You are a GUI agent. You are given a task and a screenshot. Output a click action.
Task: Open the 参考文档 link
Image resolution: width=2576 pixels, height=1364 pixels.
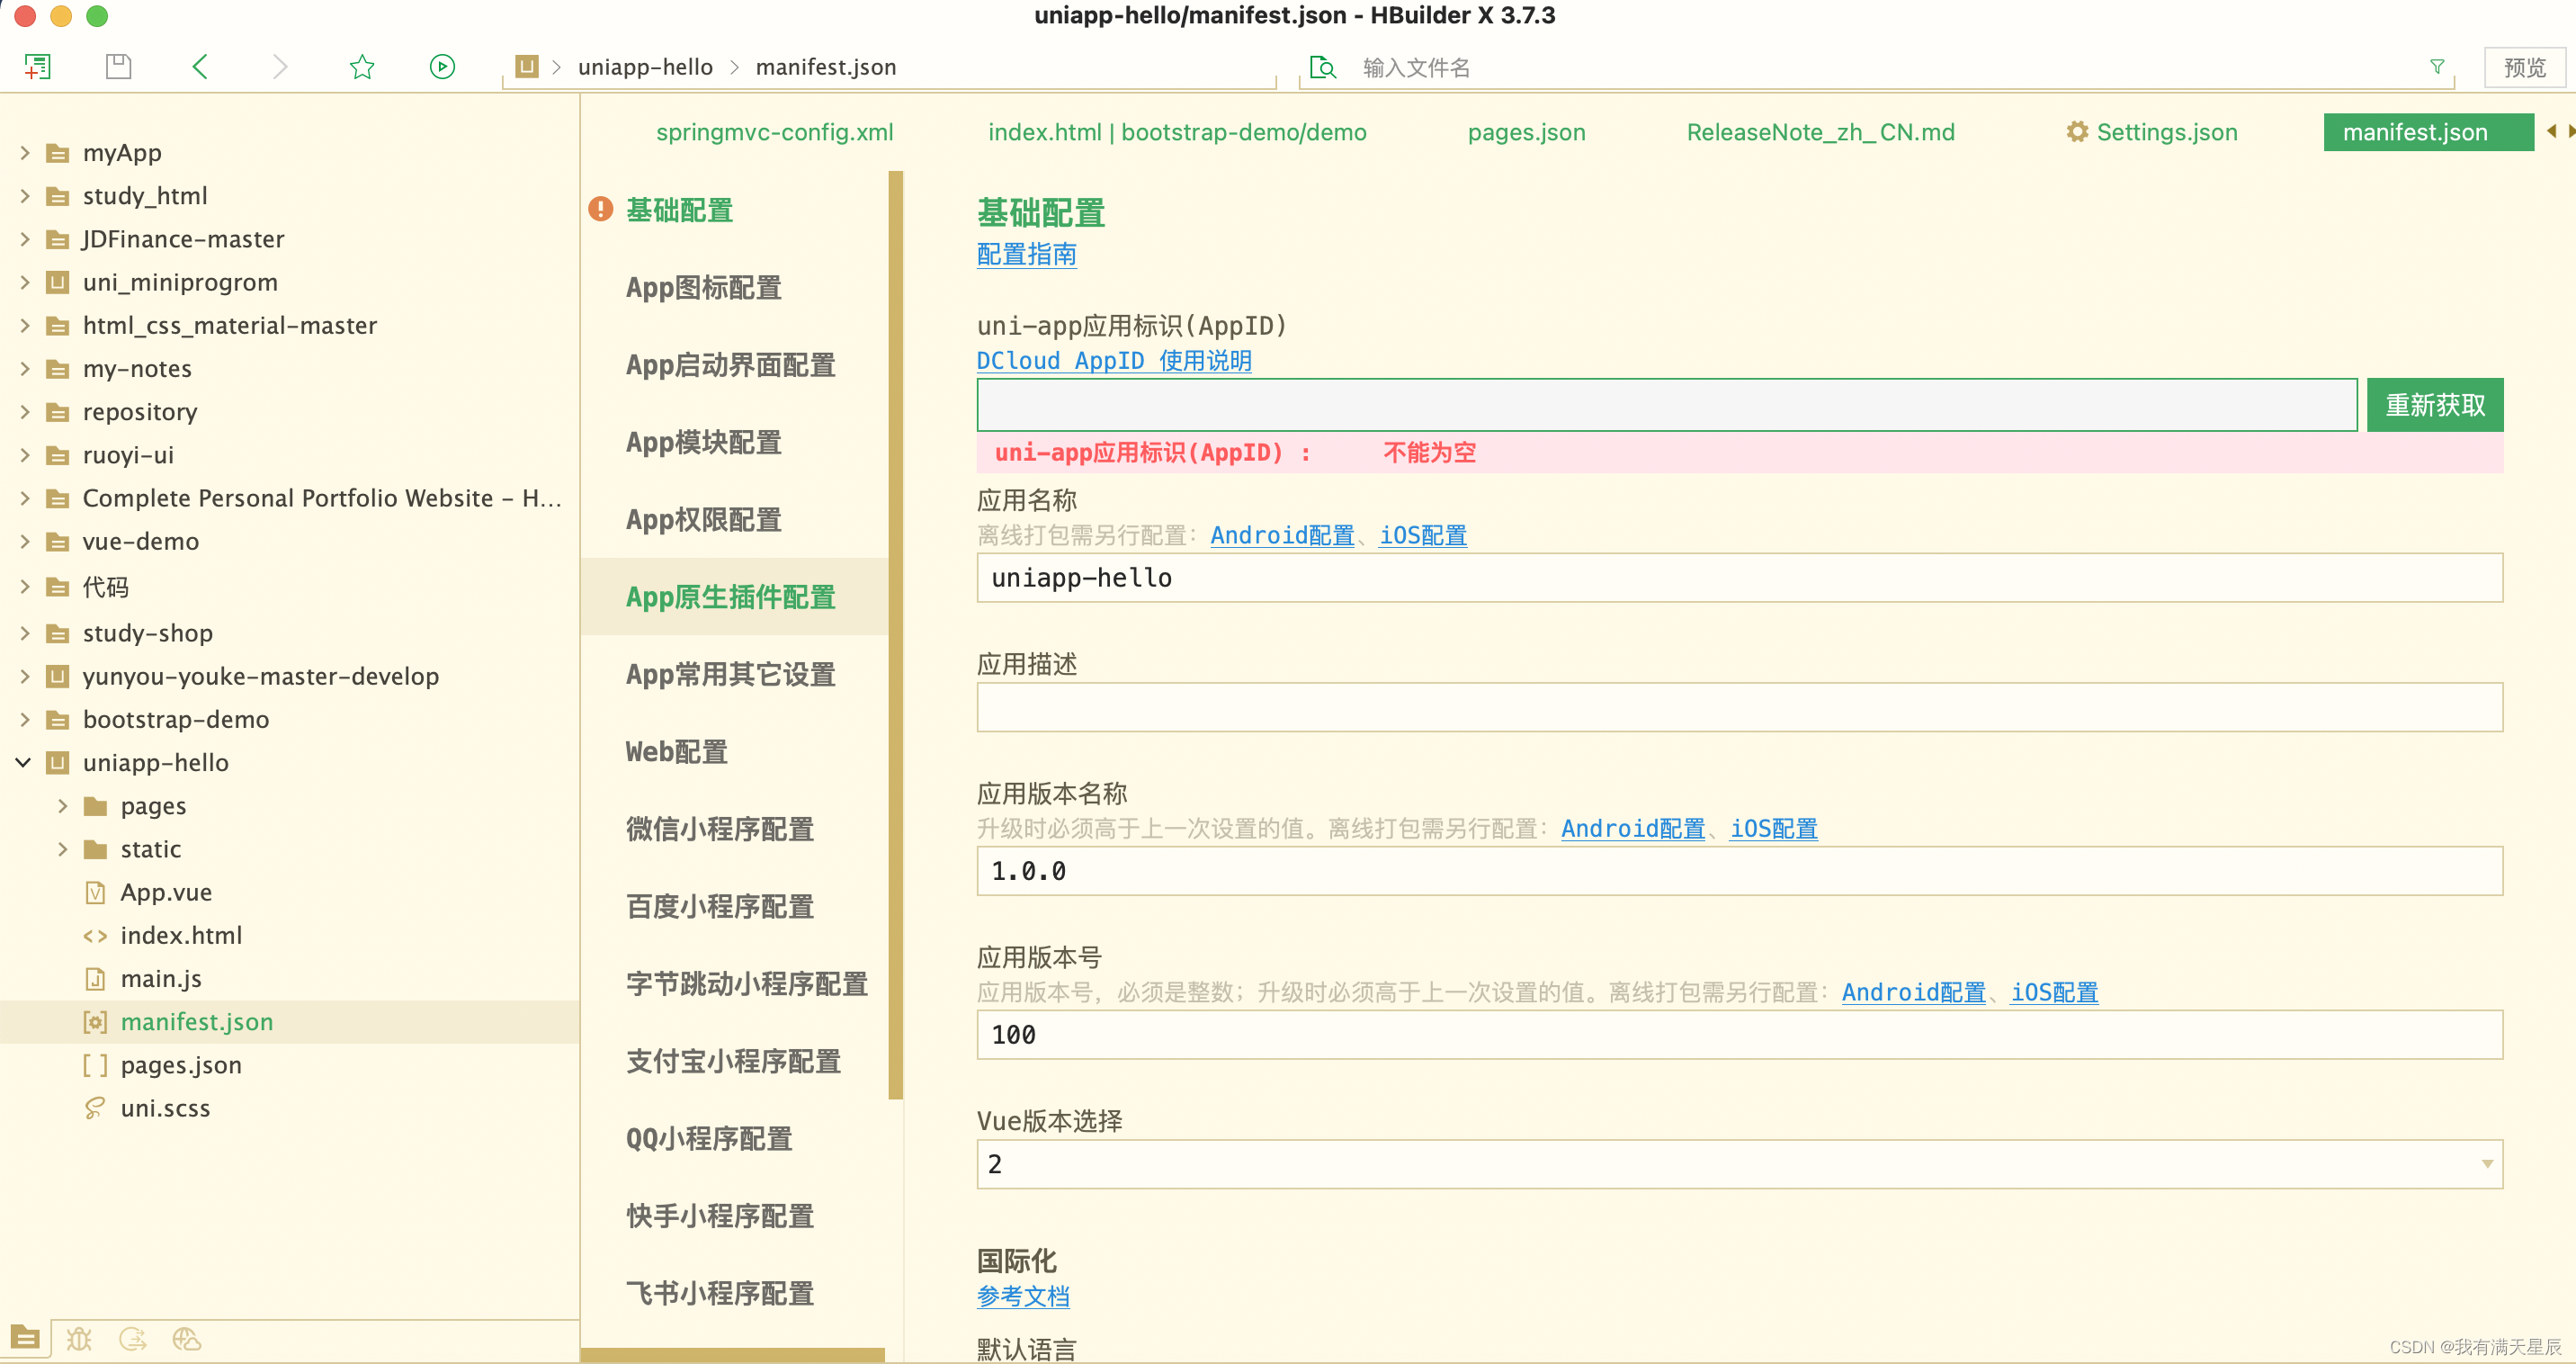coord(1023,1296)
